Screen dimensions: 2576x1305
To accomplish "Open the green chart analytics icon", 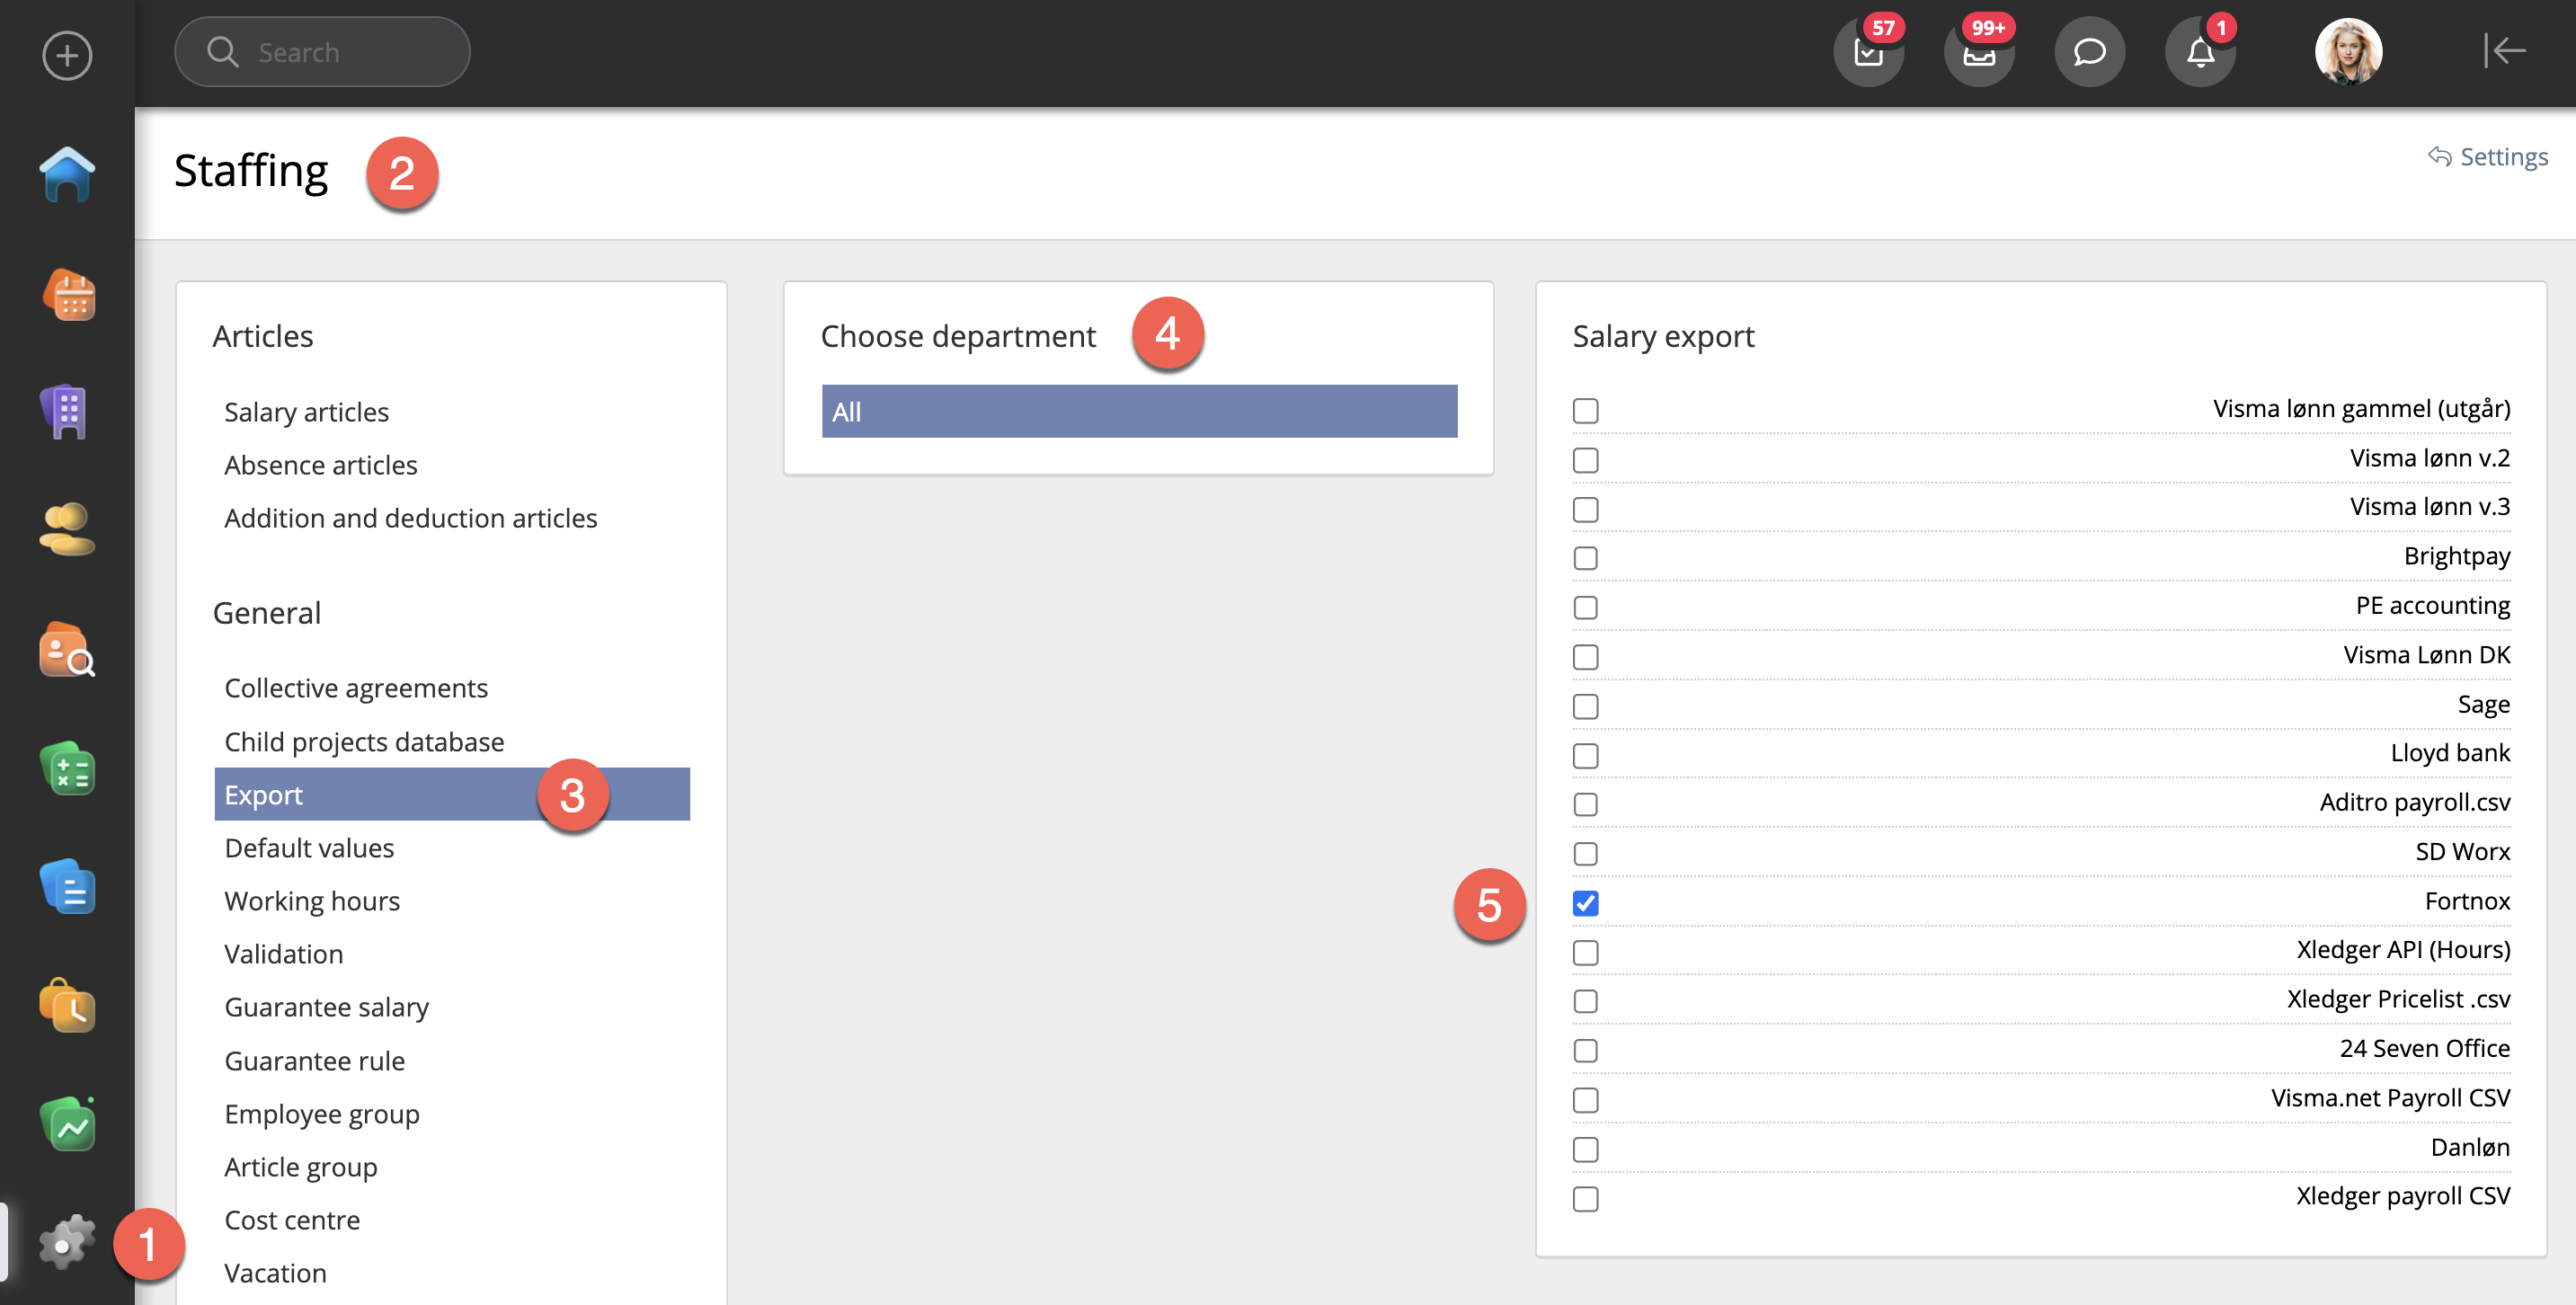I will tap(67, 1124).
